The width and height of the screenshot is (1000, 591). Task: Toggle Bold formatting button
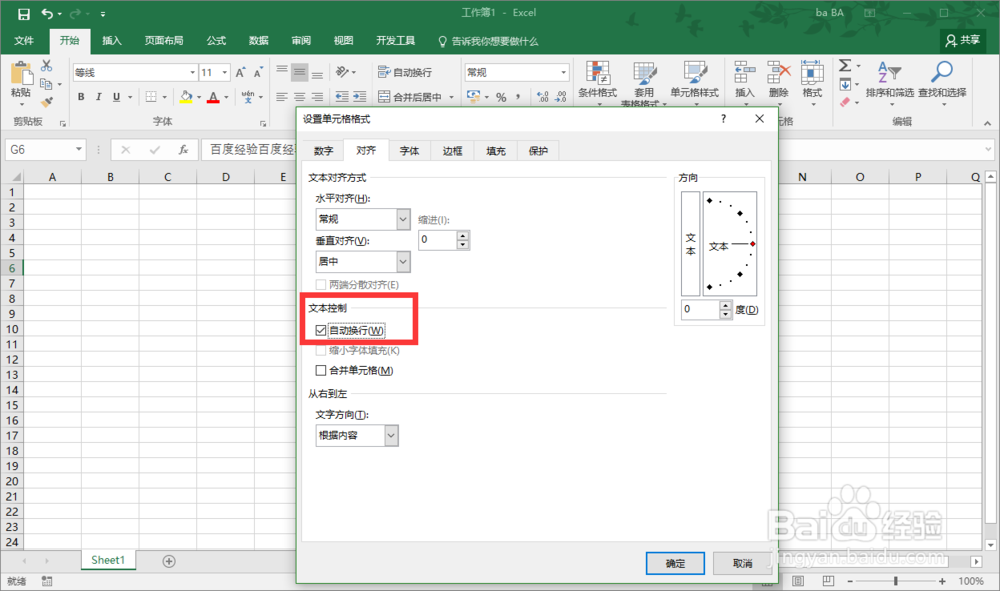[x=81, y=97]
